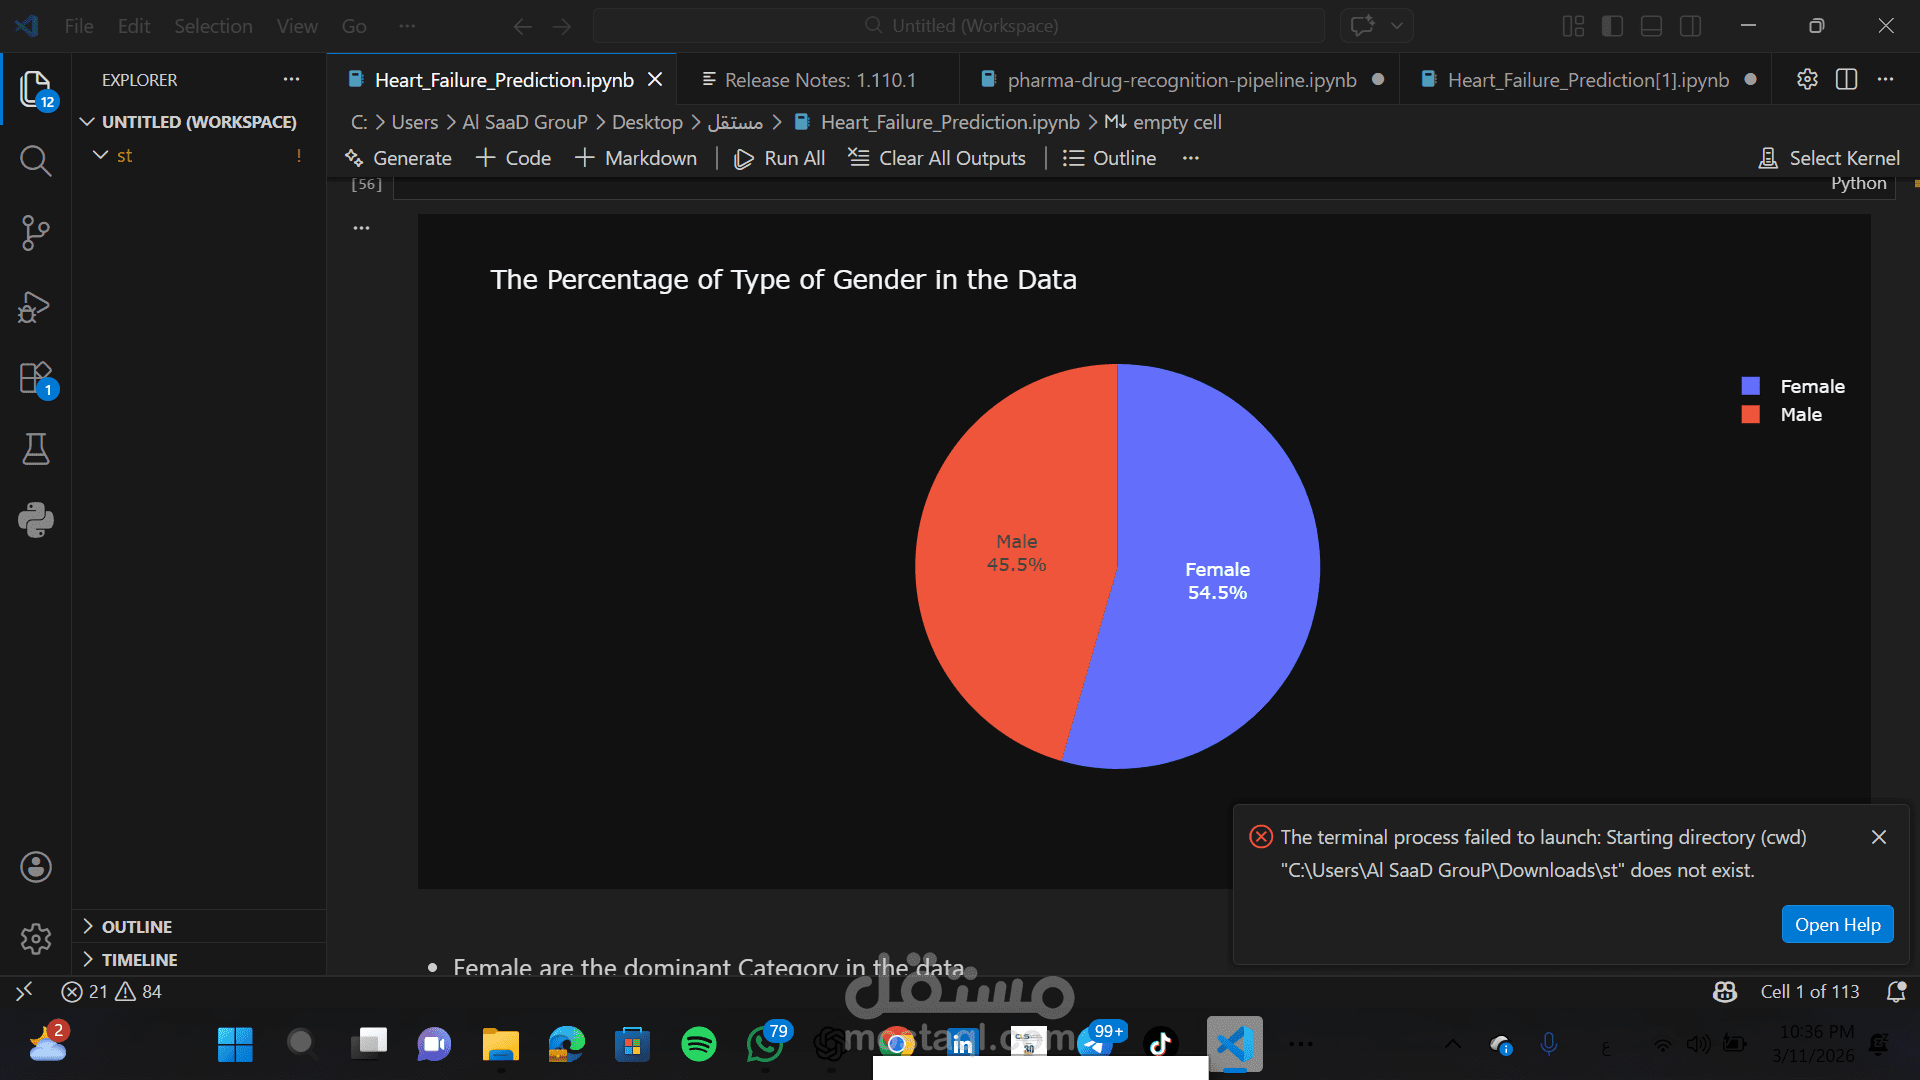Open the Selection menu
The image size is (1920, 1080).
tap(213, 26)
